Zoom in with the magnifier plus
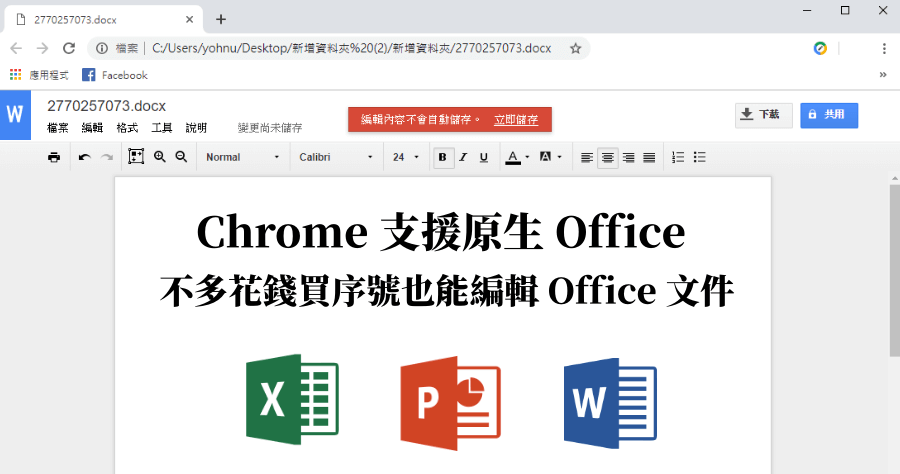 pyautogui.click(x=160, y=157)
